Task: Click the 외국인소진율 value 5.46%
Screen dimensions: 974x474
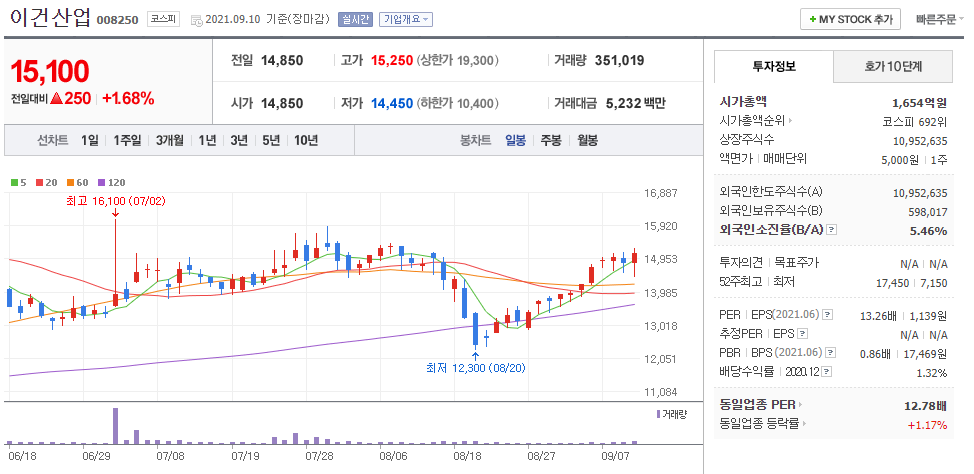Action: click(x=929, y=231)
